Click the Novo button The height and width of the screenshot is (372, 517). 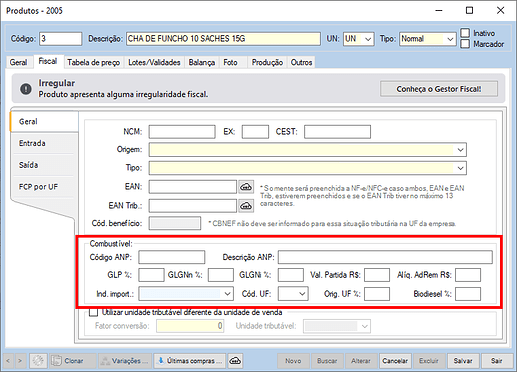(293, 361)
